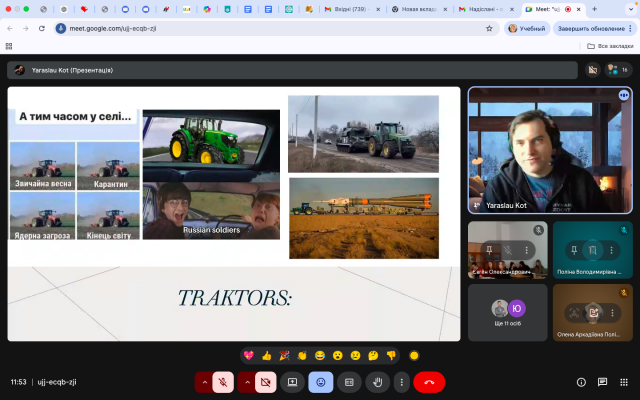Unmute the microphone in the call bar
The height and width of the screenshot is (400, 640).
[224, 382]
